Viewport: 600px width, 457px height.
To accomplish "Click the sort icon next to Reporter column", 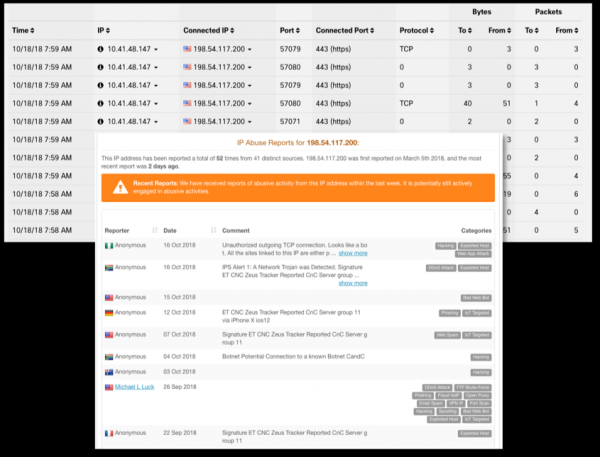I will tap(154, 230).
